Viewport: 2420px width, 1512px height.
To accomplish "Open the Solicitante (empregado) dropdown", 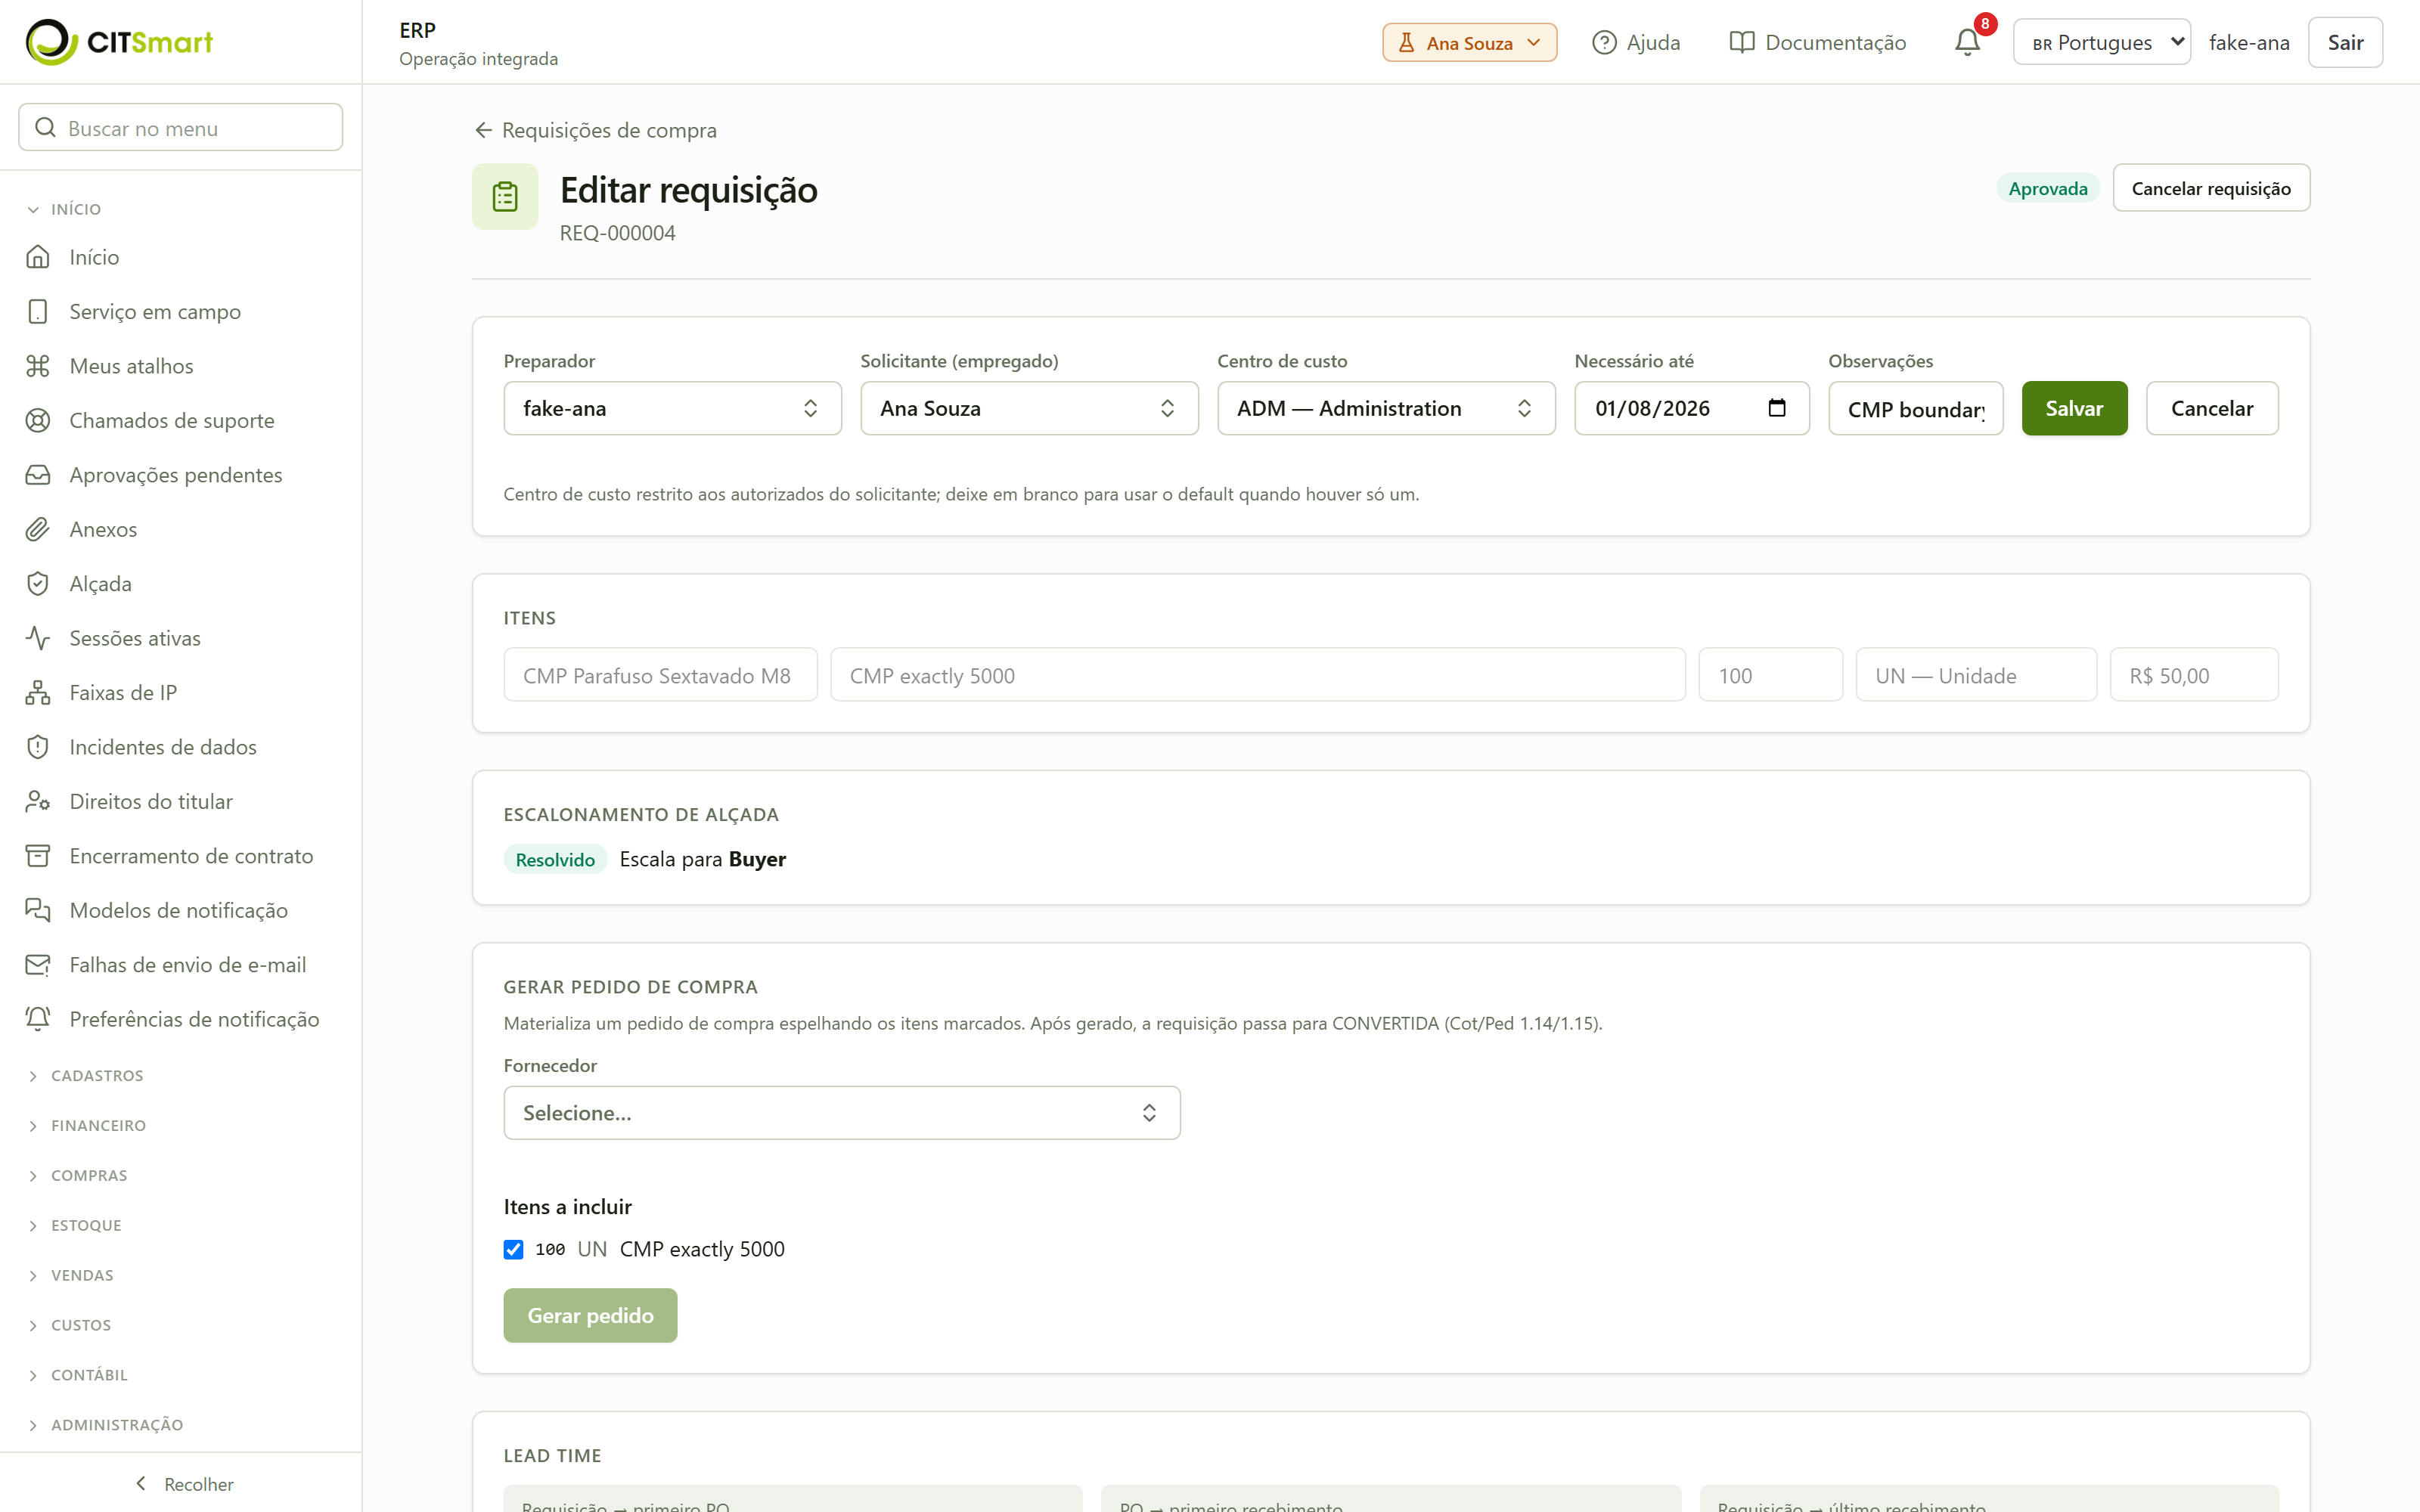I will pos(1029,408).
